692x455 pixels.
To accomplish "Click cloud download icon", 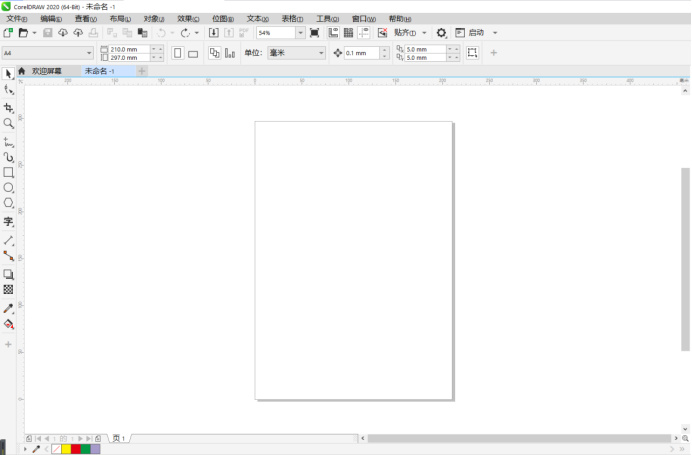I will [63, 33].
